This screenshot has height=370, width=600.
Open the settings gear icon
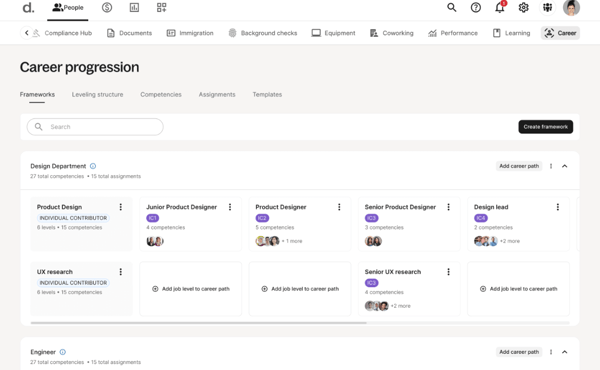[523, 7]
